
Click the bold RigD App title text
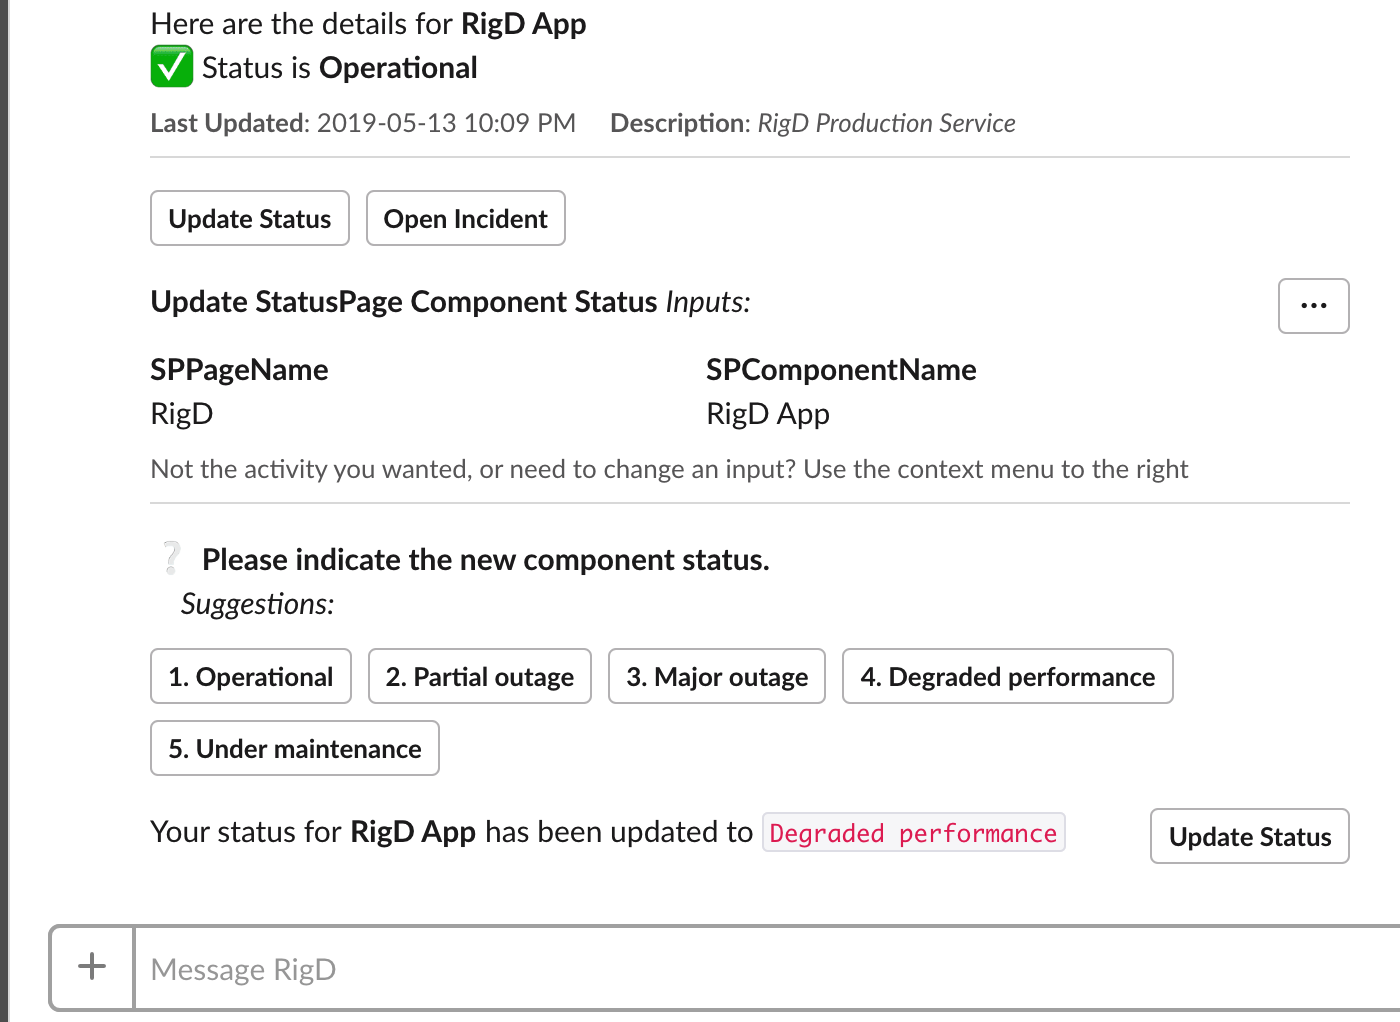[x=523, y=23]
